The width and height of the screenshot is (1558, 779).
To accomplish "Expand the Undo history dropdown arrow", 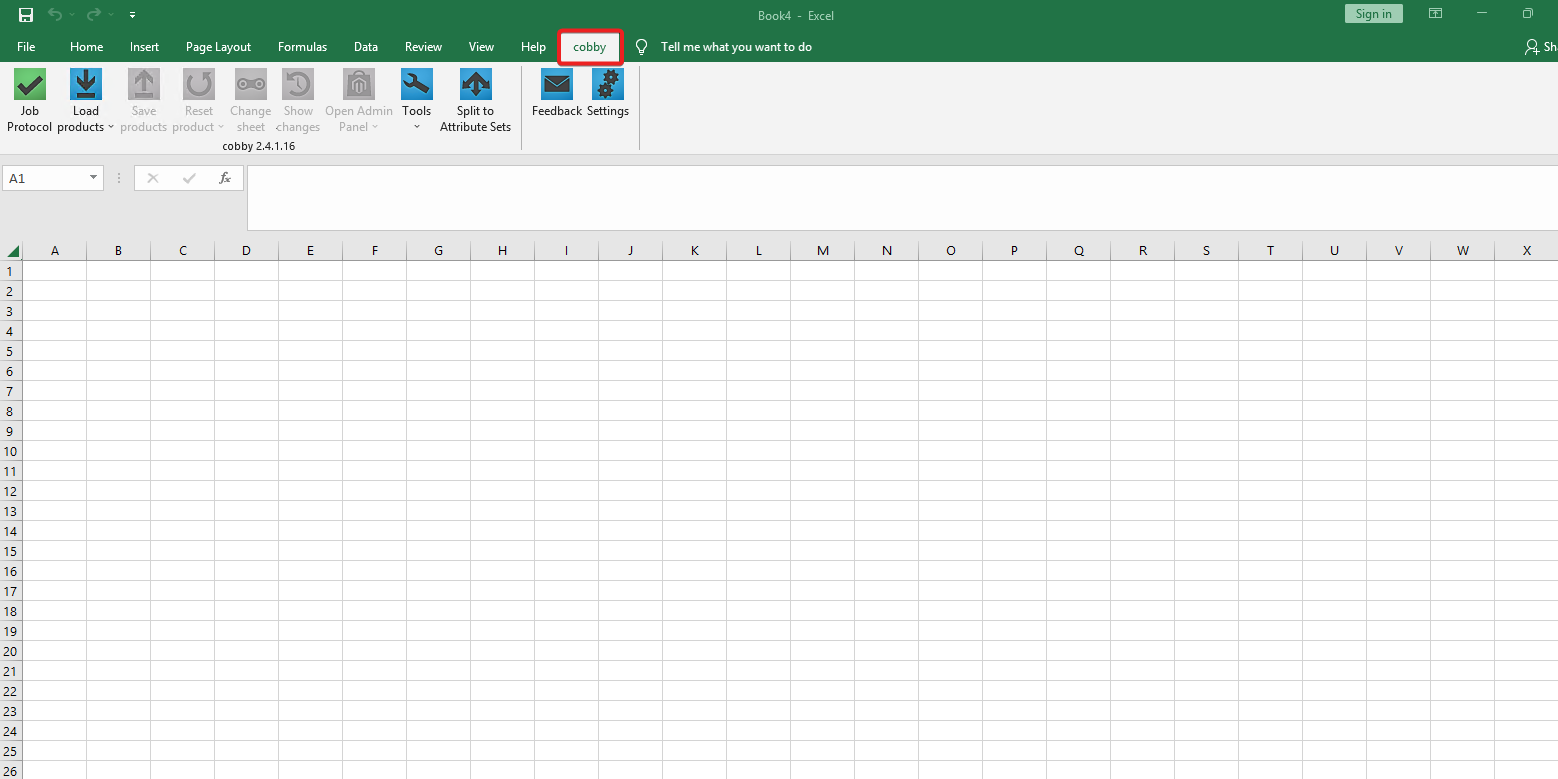I will coord(71,15).
